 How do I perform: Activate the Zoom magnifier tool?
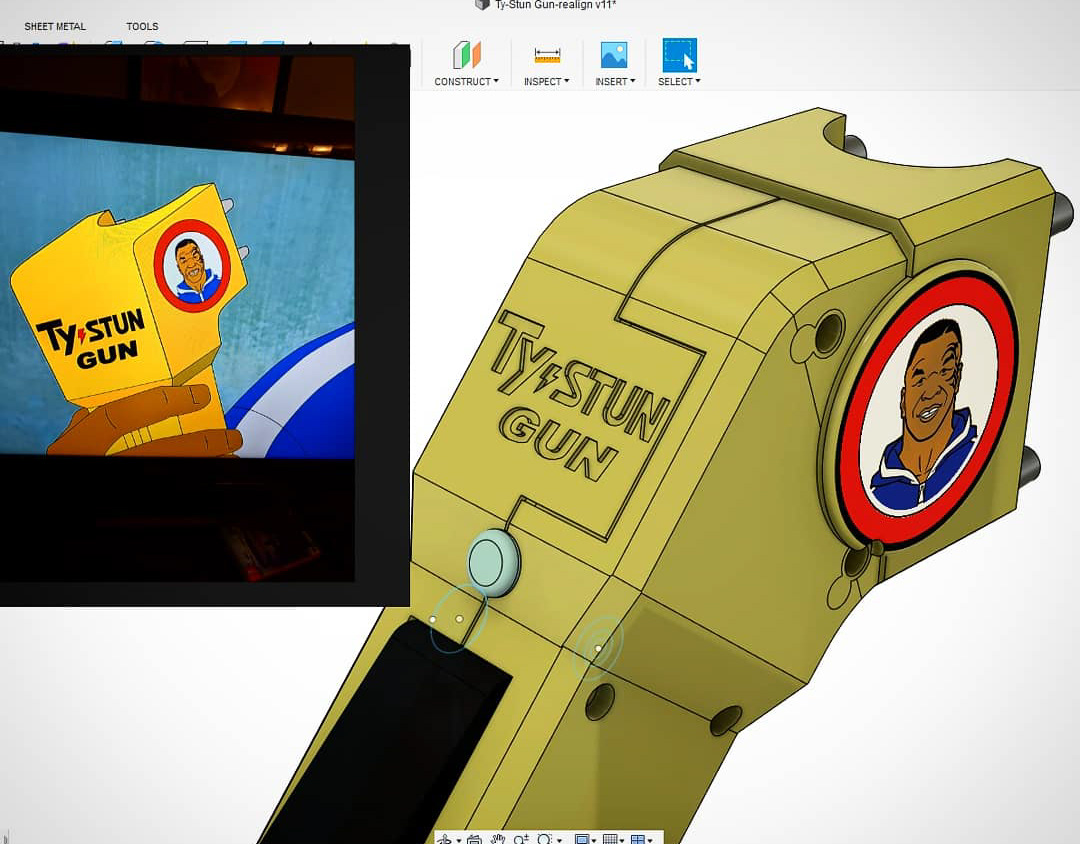pyautogui.click(x=521, y=839)
